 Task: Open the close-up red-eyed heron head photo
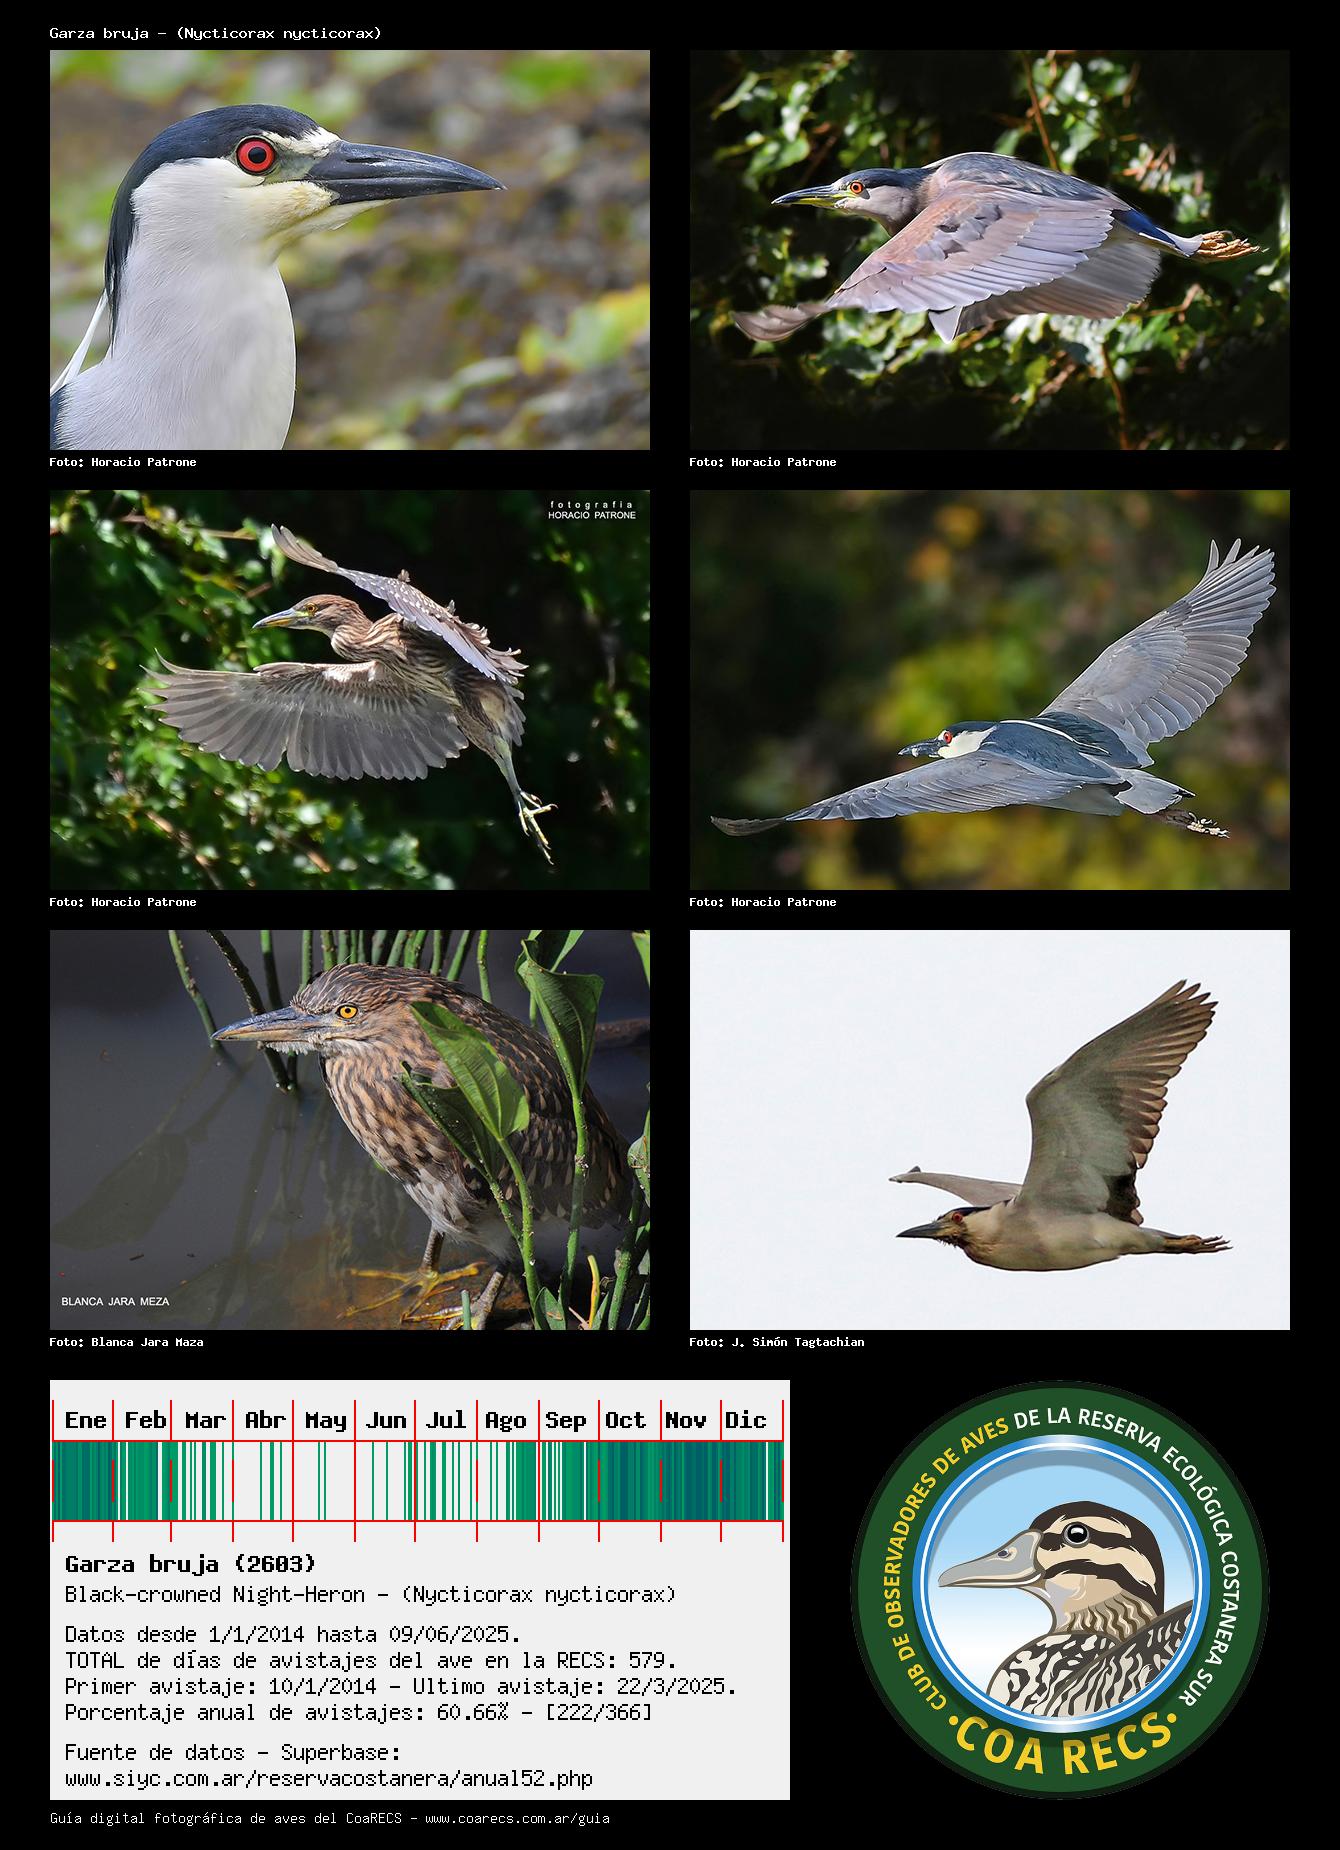click(x=350, y=250)
